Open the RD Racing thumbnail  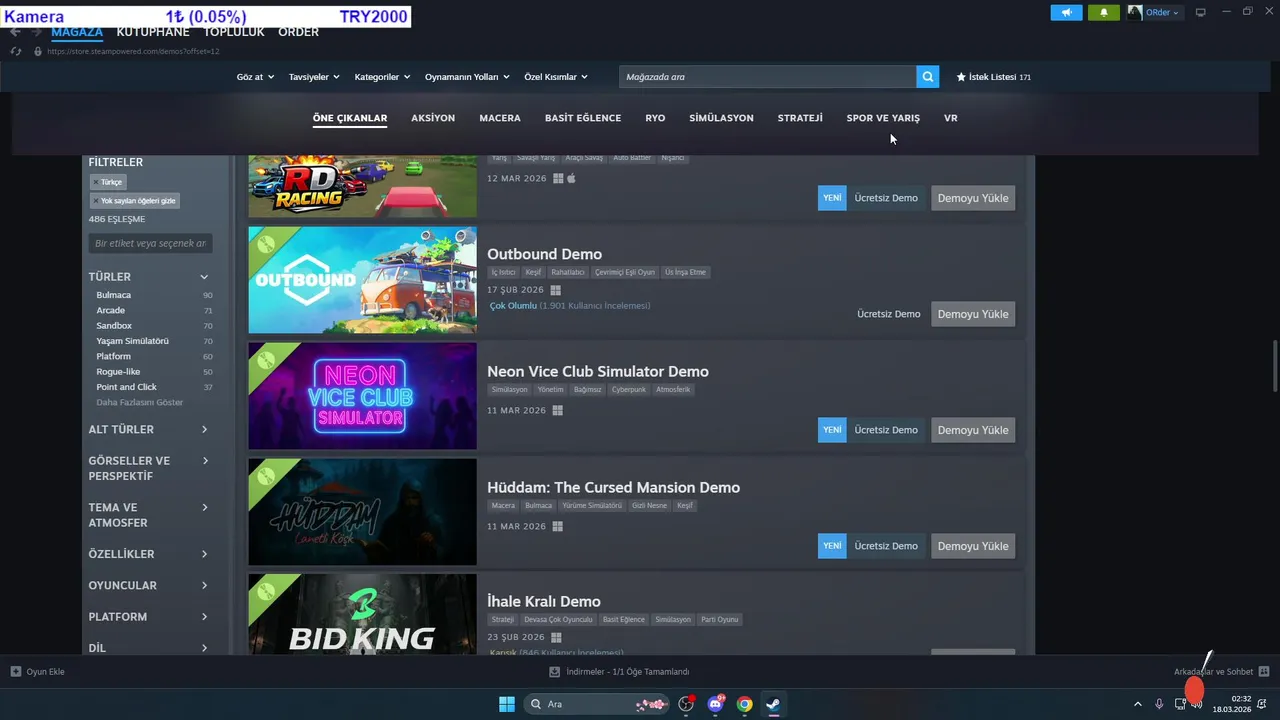coord(362,186)
